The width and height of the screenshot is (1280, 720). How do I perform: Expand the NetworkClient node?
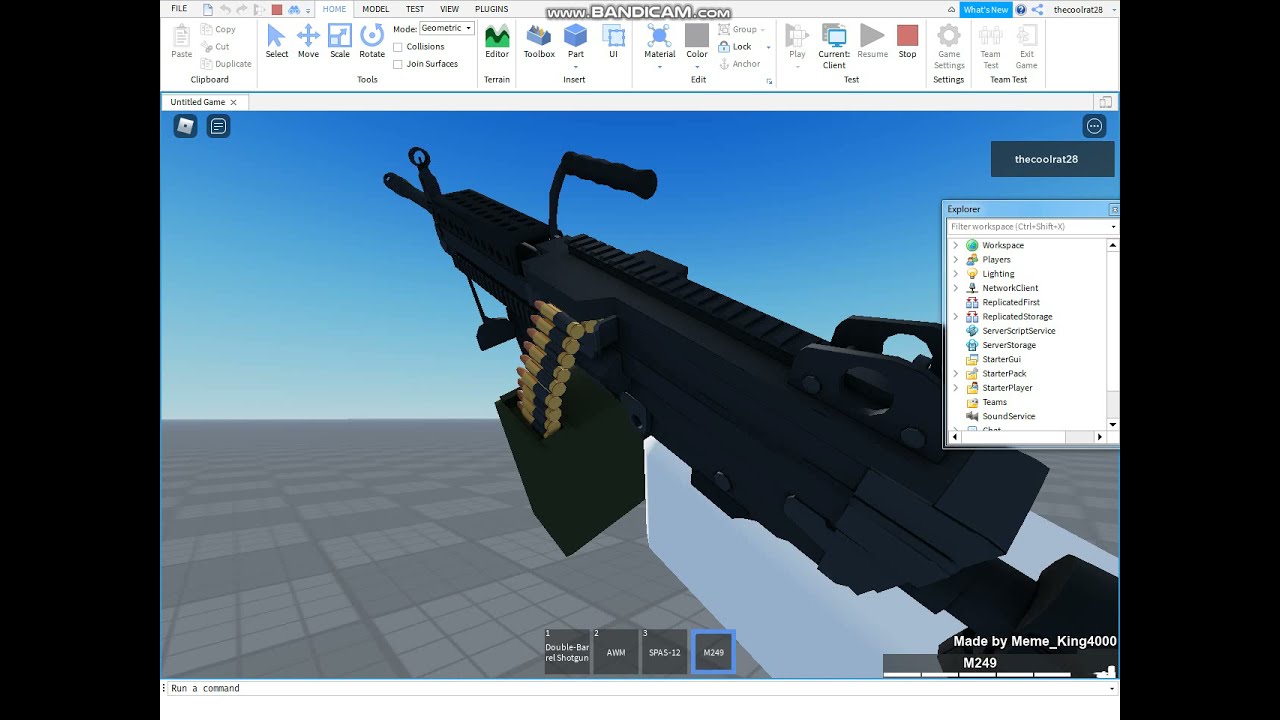(x=955, y=288)
